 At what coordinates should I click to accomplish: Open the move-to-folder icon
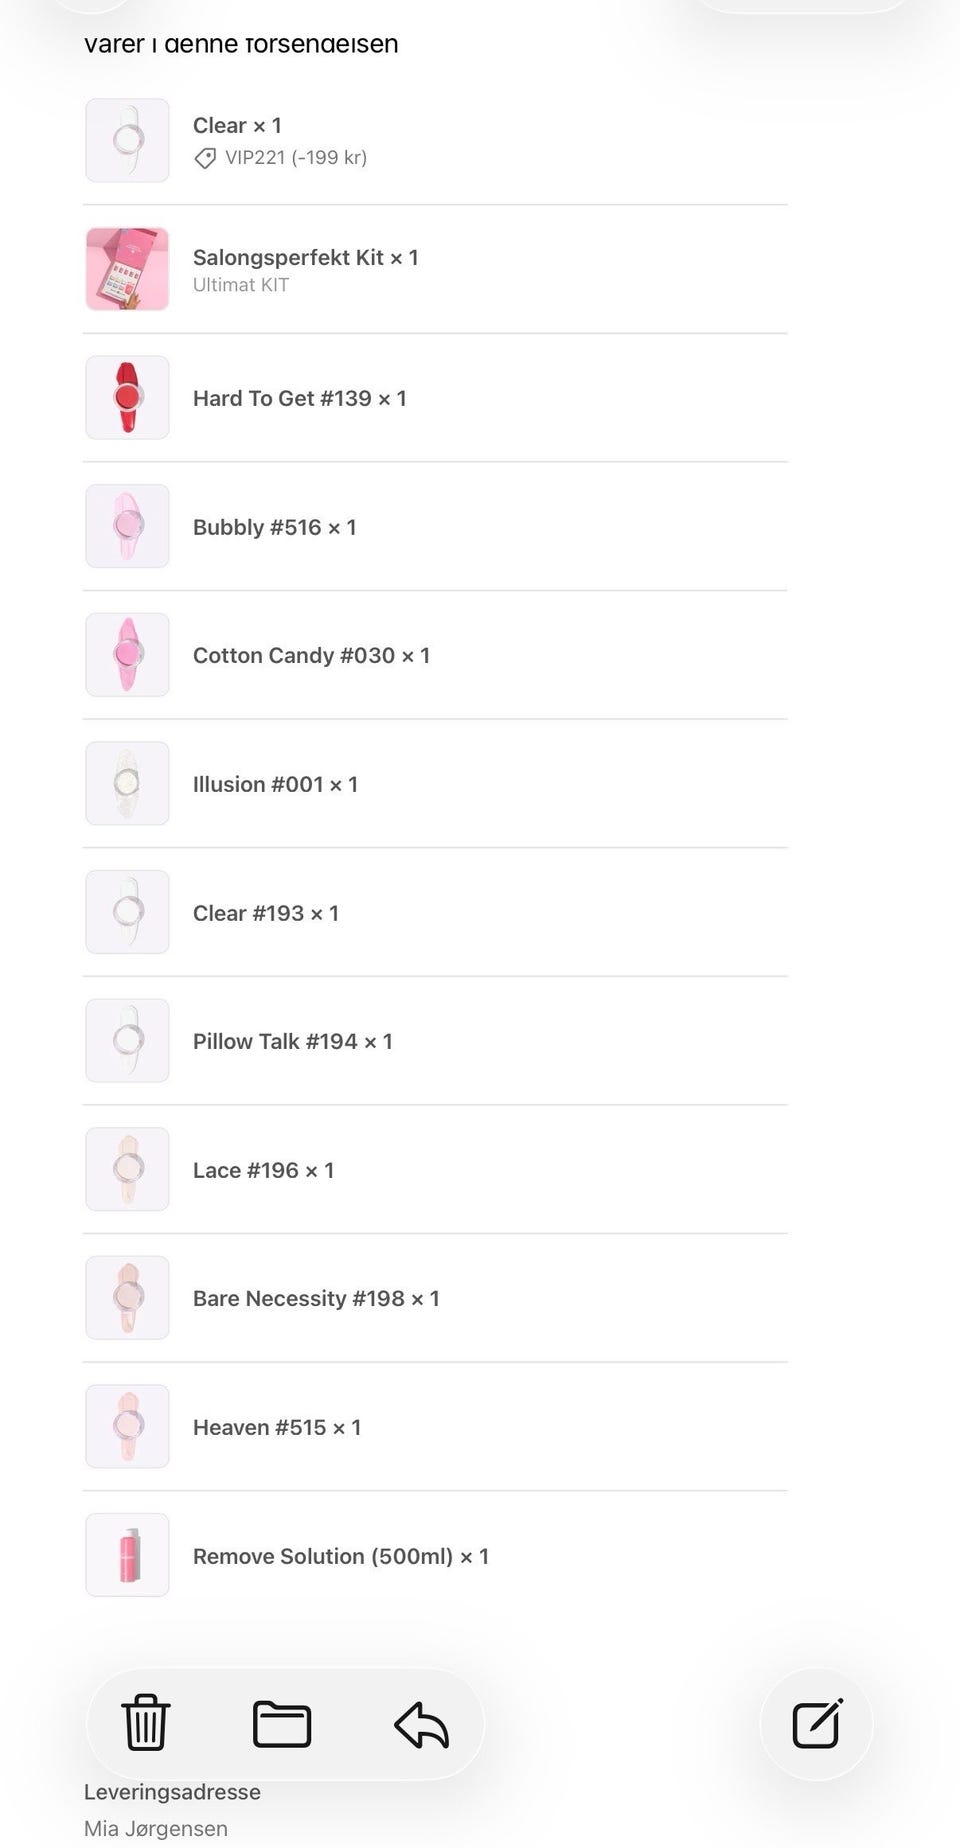[x=282, y=1724]
